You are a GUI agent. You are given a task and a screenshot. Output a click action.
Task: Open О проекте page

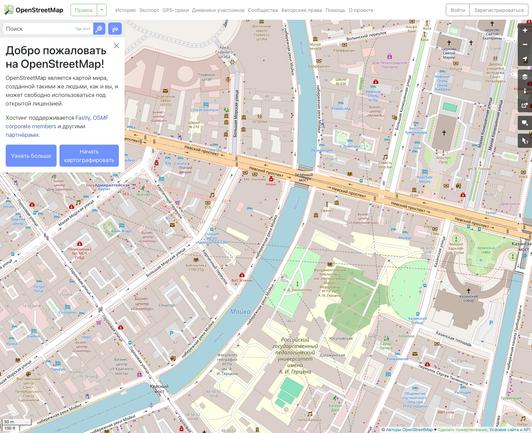[361, 10]
